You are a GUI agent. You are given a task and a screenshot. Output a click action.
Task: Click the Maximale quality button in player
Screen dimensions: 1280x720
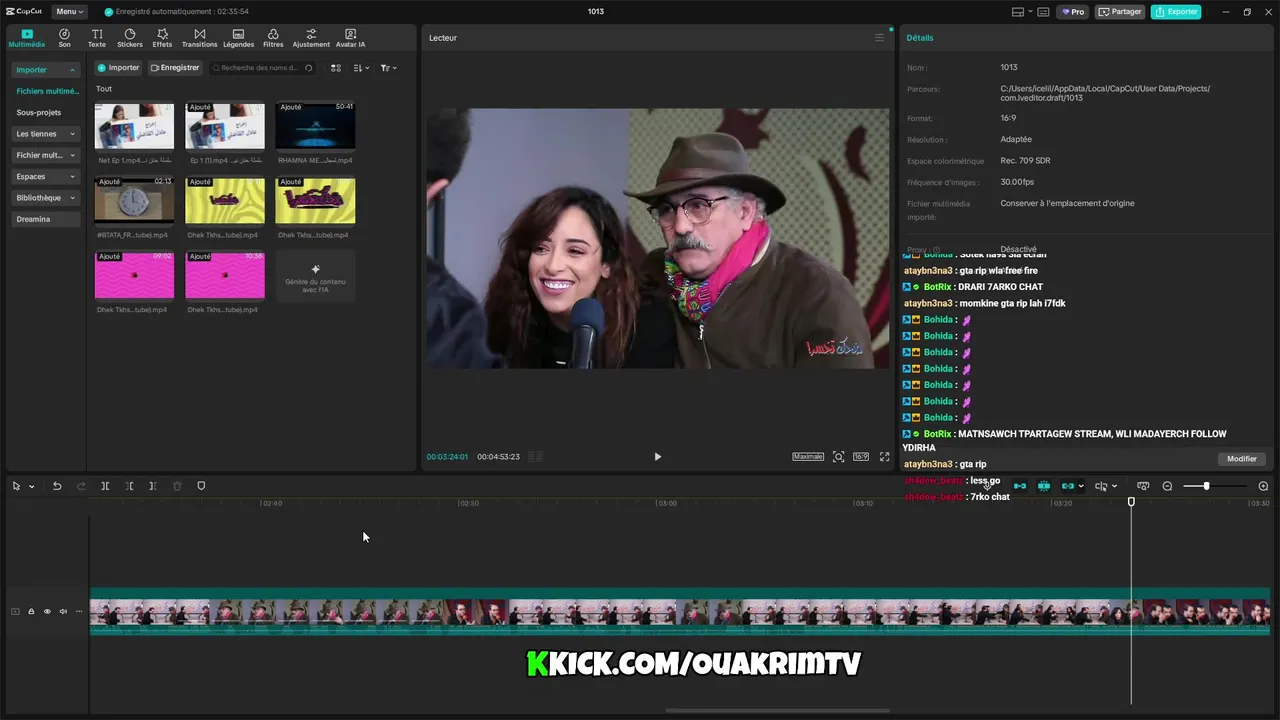[x=808, y=456]
